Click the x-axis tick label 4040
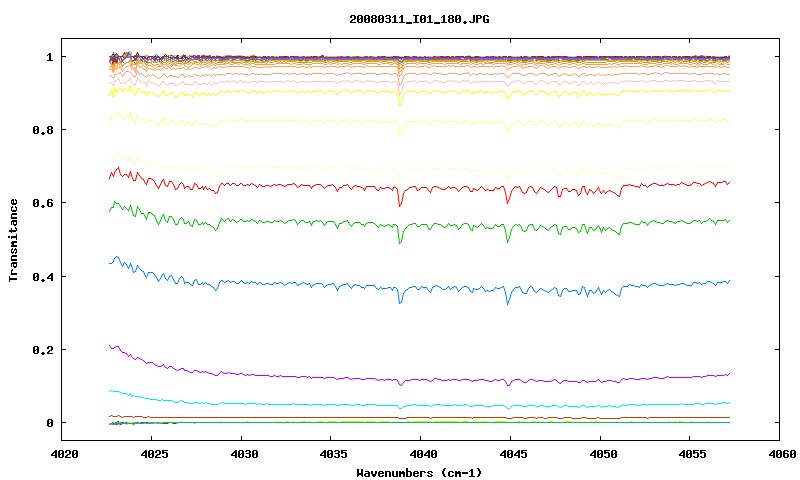The height and width of the screenshot is (480, 800). click(x=423, y=454)
